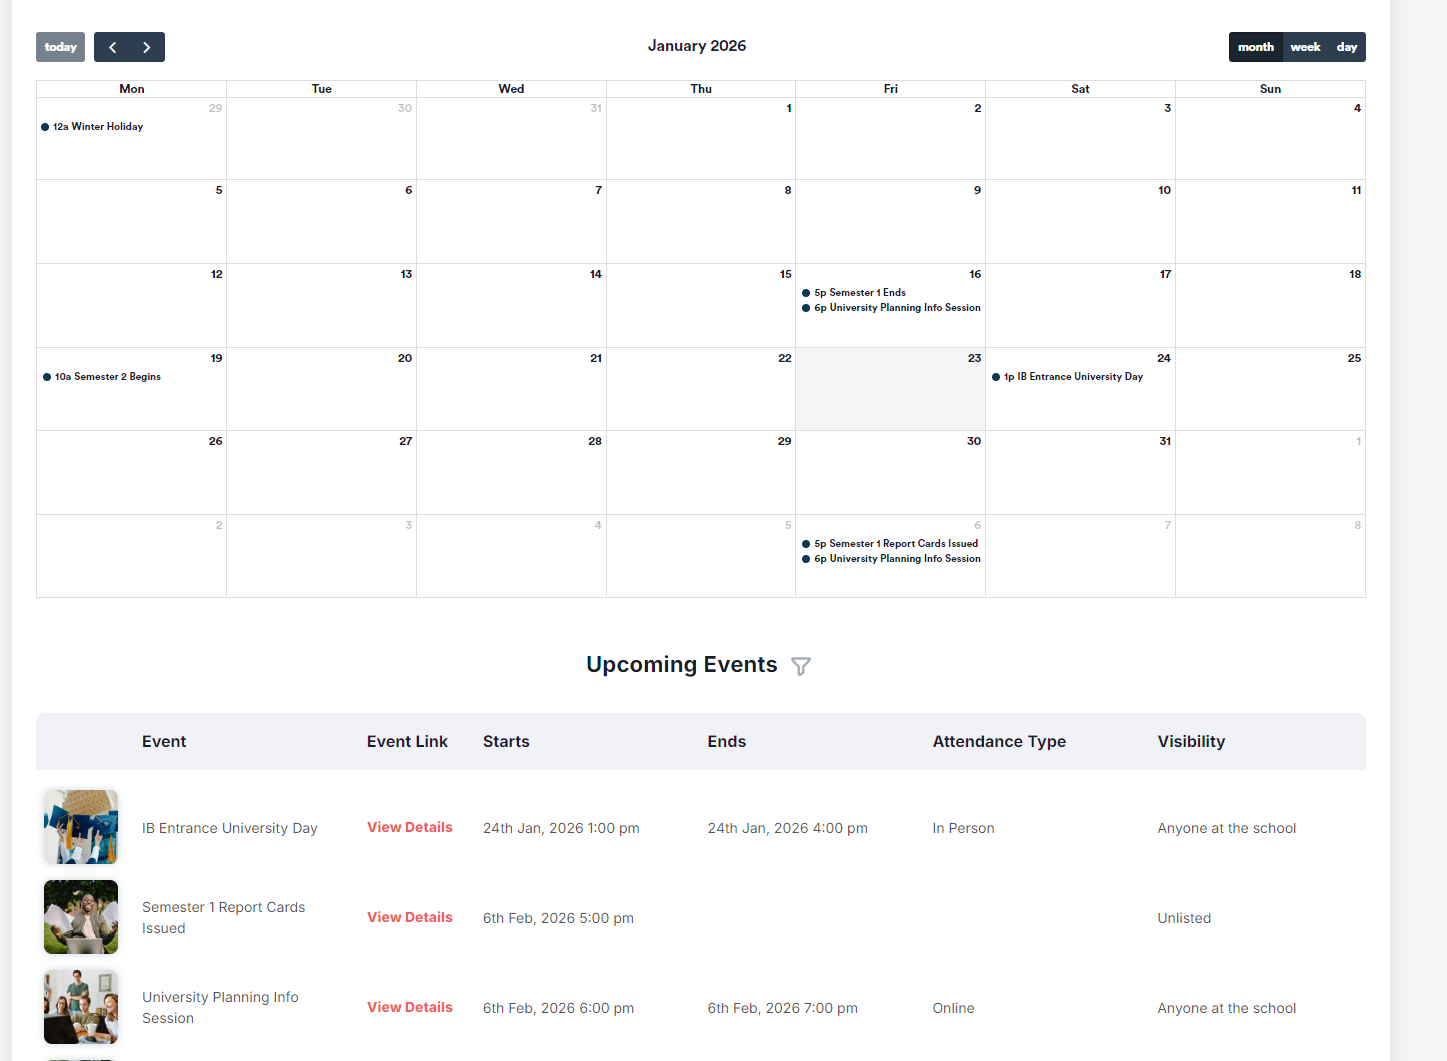Switch to day view

[1346, 47]
